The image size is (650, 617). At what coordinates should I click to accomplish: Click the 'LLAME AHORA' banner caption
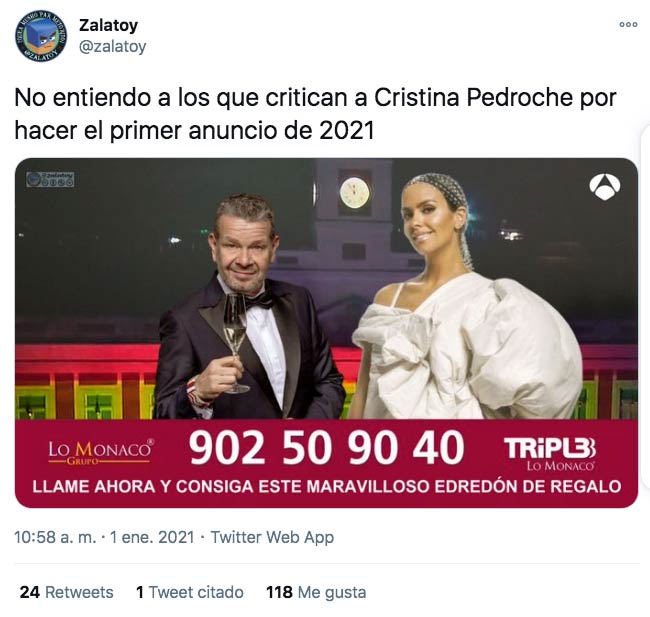coord(327,486)
